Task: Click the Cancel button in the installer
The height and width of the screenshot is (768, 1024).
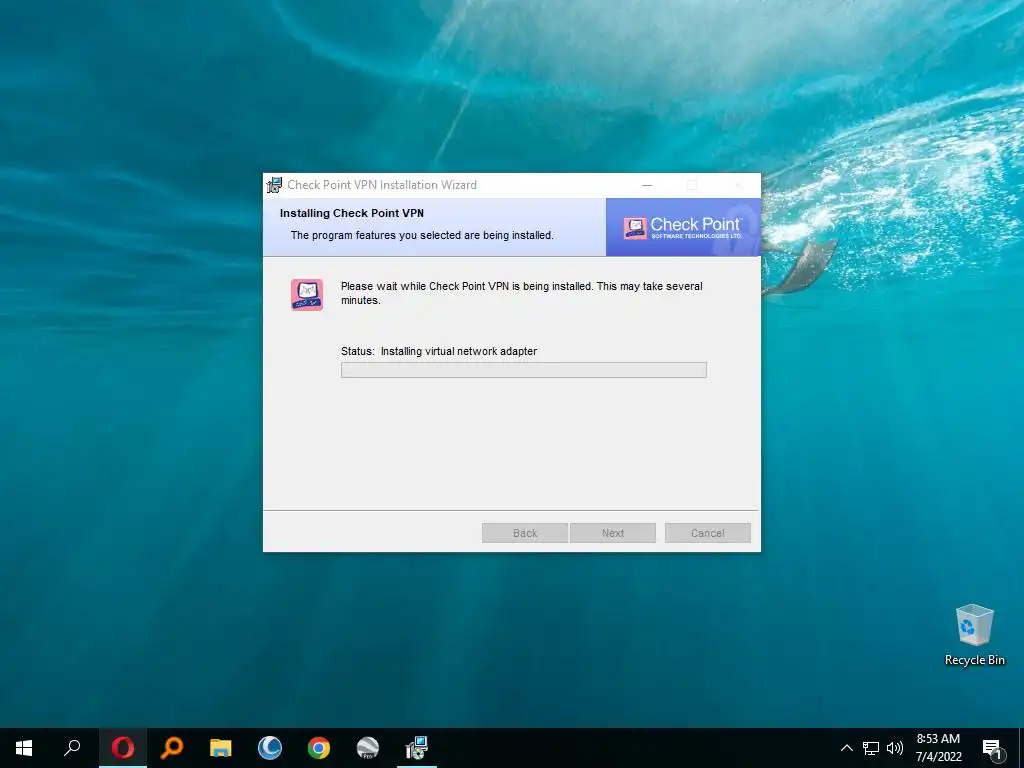Action: 707,533
